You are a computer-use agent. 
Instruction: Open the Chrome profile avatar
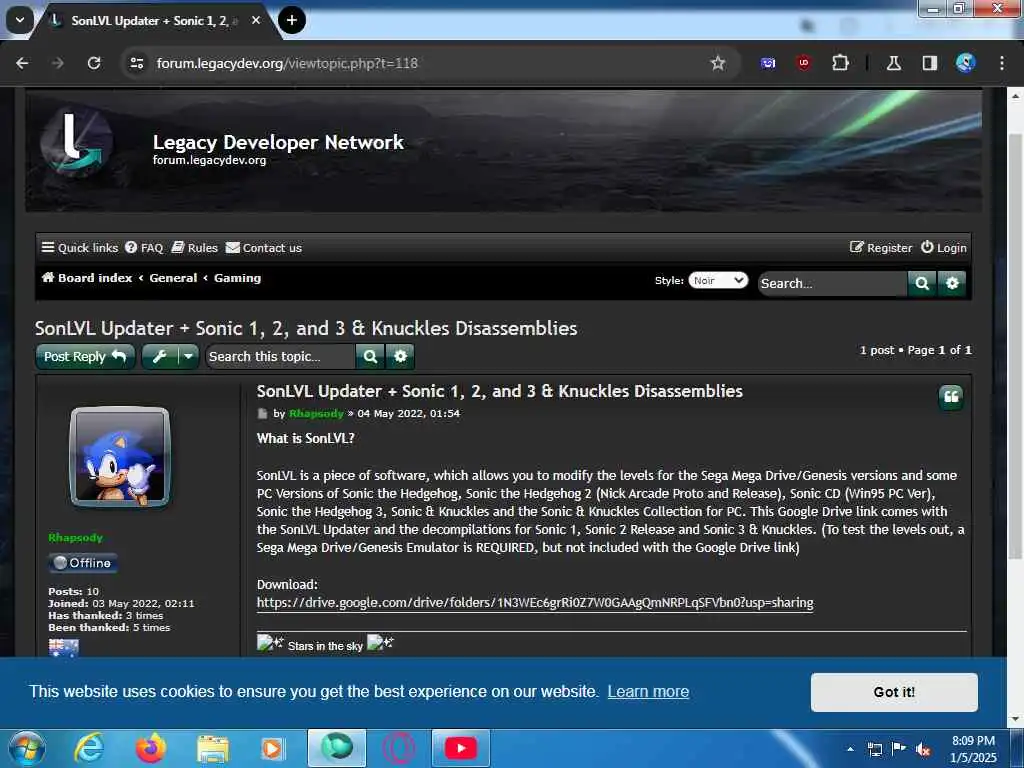965,63
